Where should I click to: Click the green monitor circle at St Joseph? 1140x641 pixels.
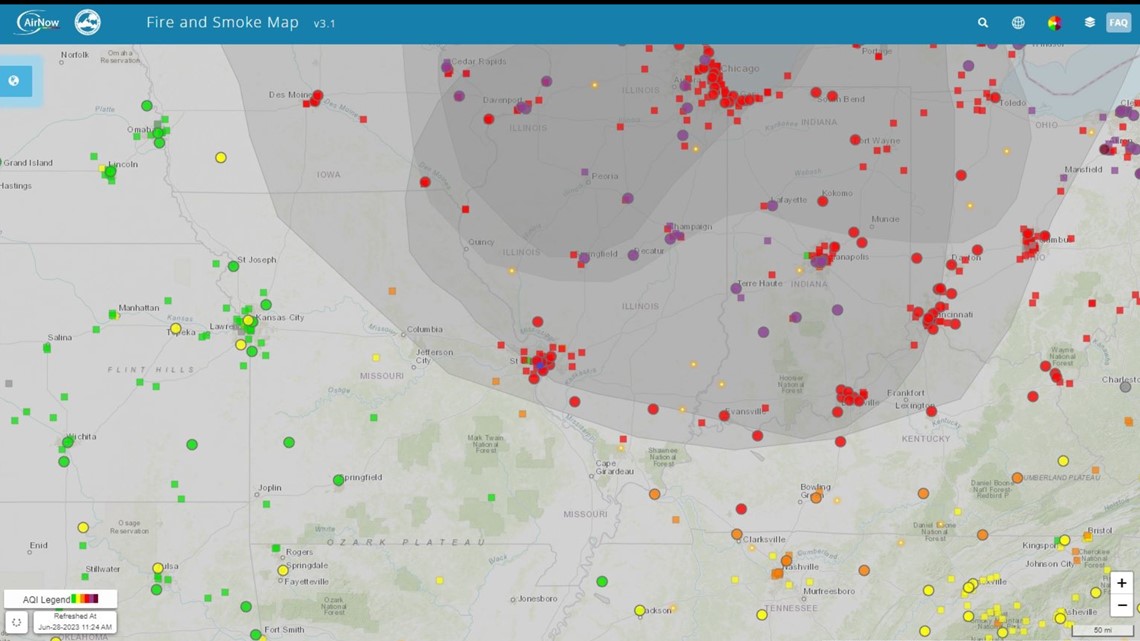tap(233, 267)
